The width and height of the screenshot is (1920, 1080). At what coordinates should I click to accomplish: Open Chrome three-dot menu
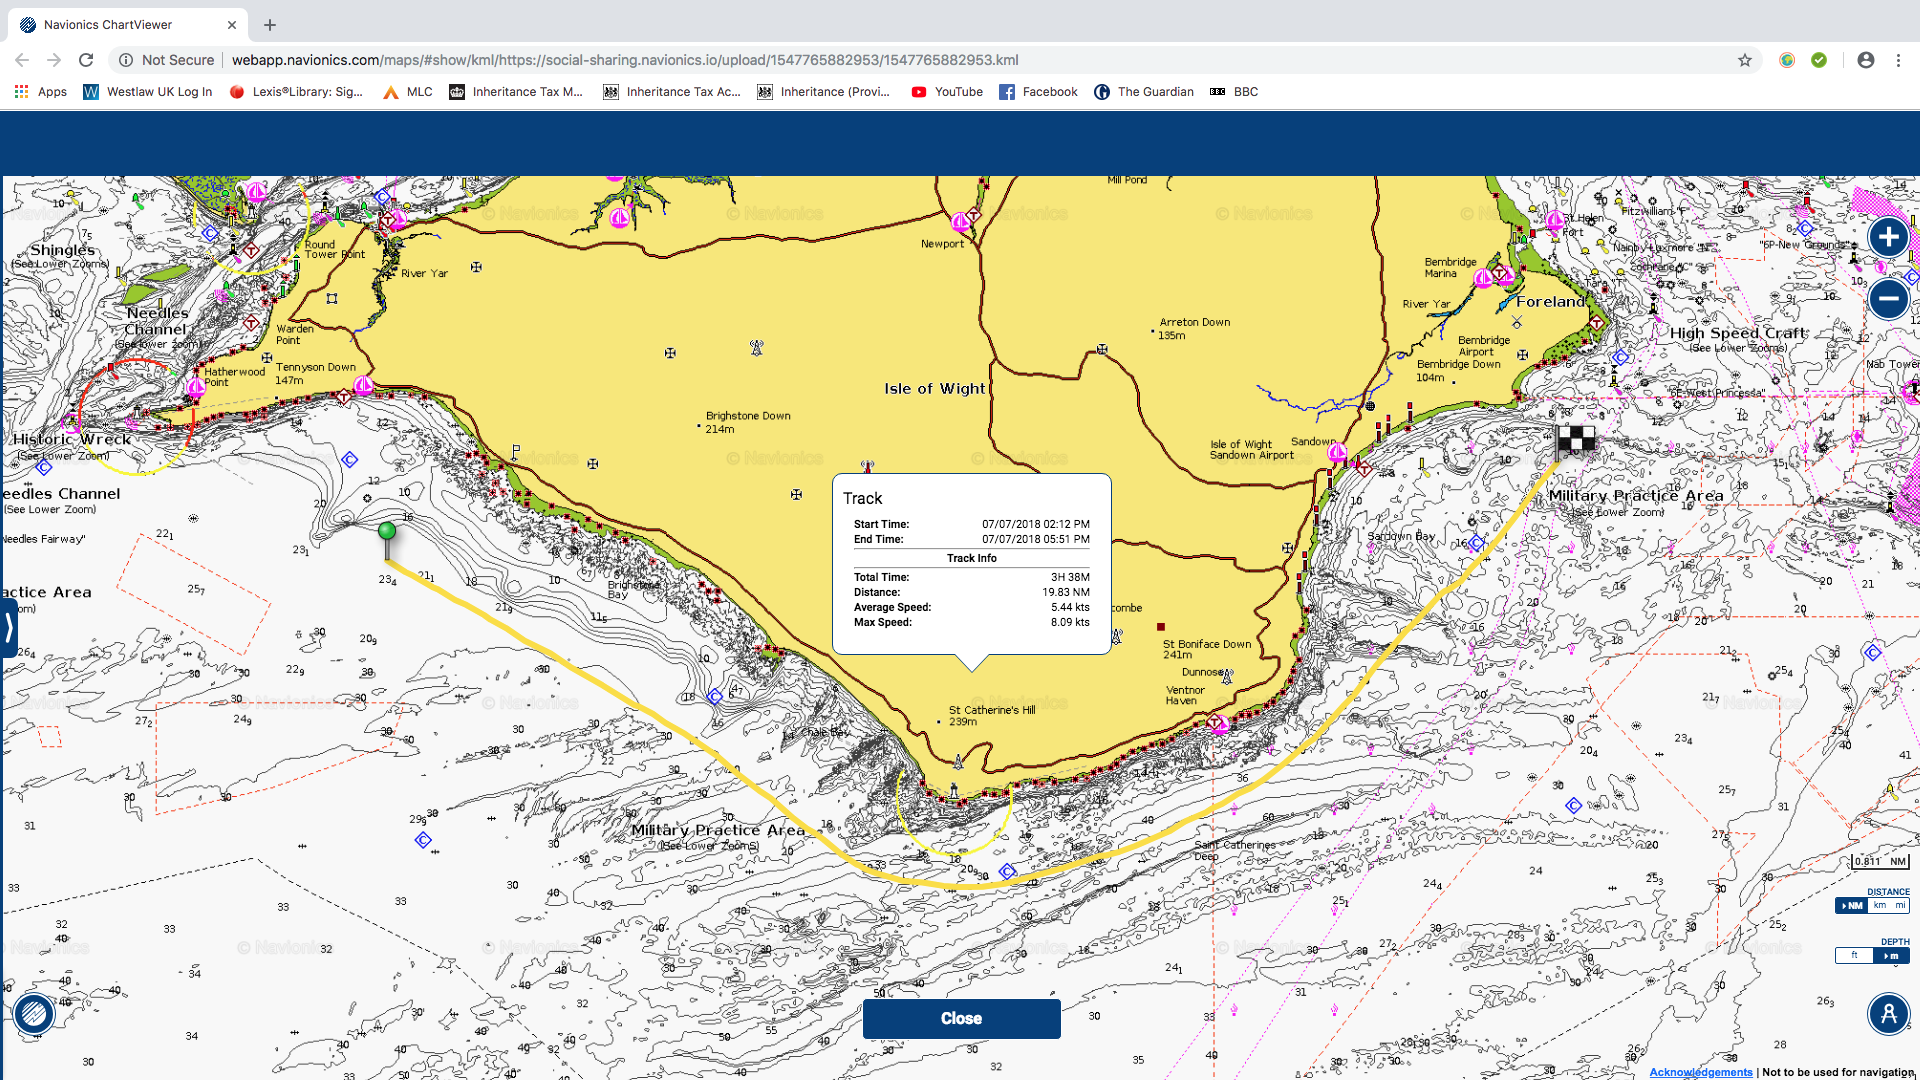pos(1898,60)
